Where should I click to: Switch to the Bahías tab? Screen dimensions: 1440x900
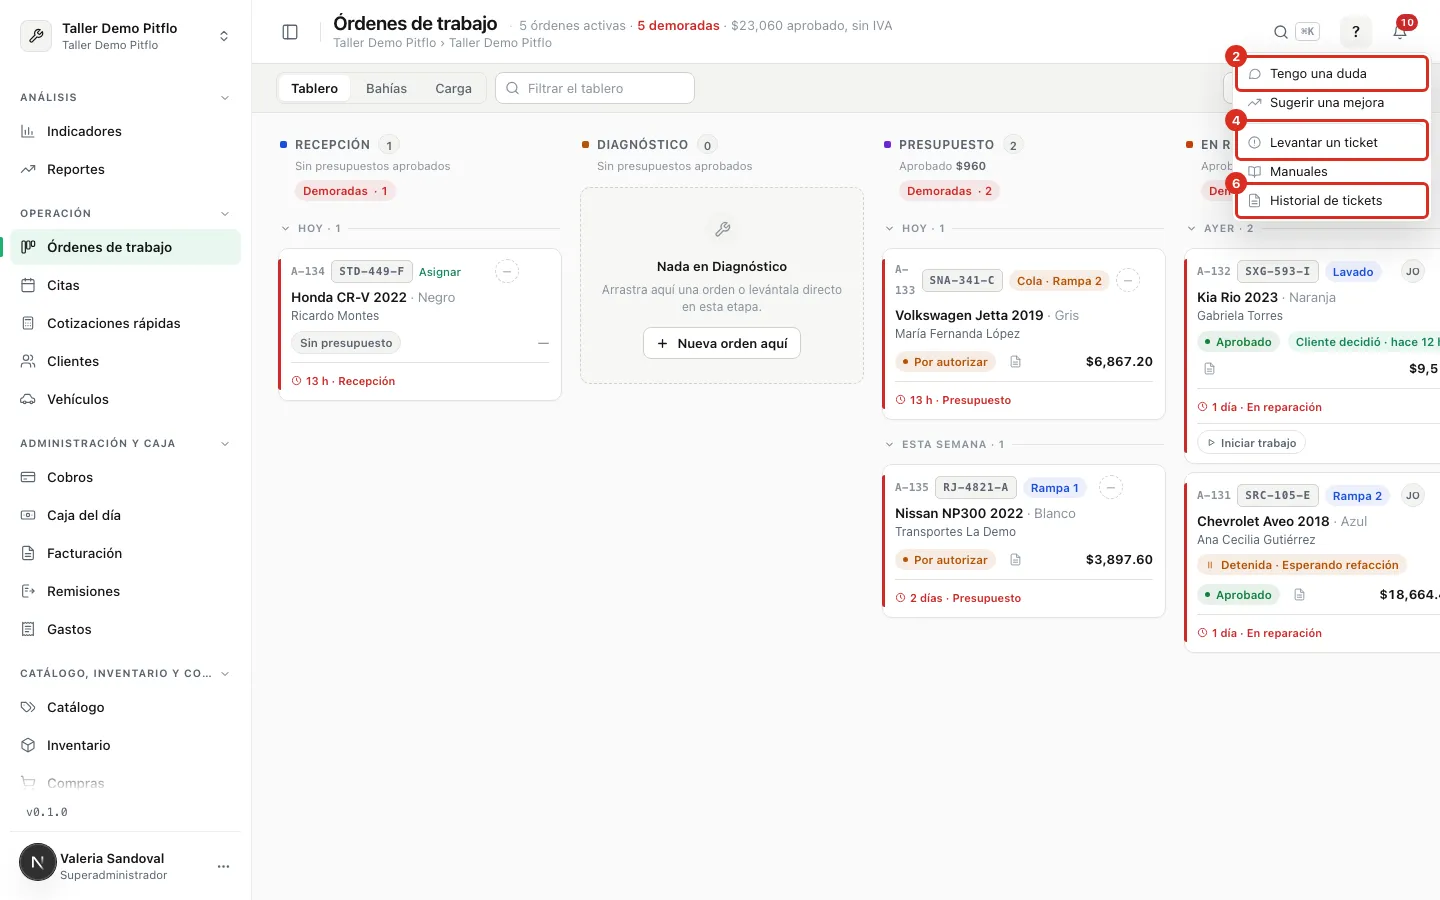(x=386, y=88)
